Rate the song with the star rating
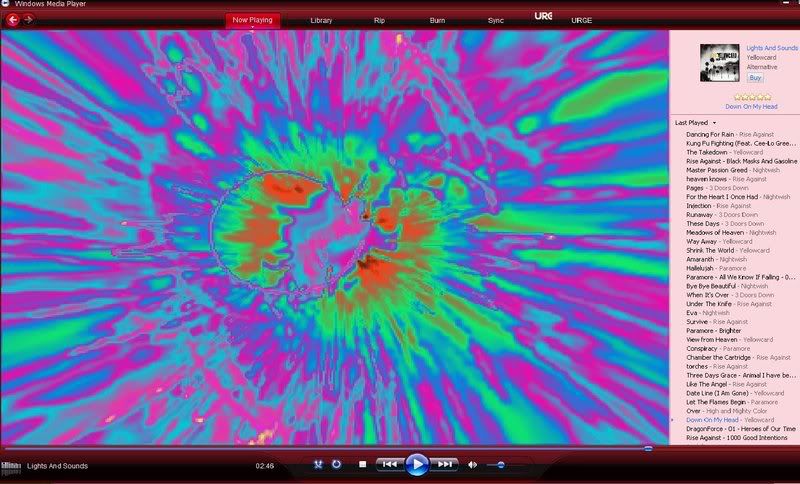The height and width of the screenshot is (484, 800). tap(753, 97)
